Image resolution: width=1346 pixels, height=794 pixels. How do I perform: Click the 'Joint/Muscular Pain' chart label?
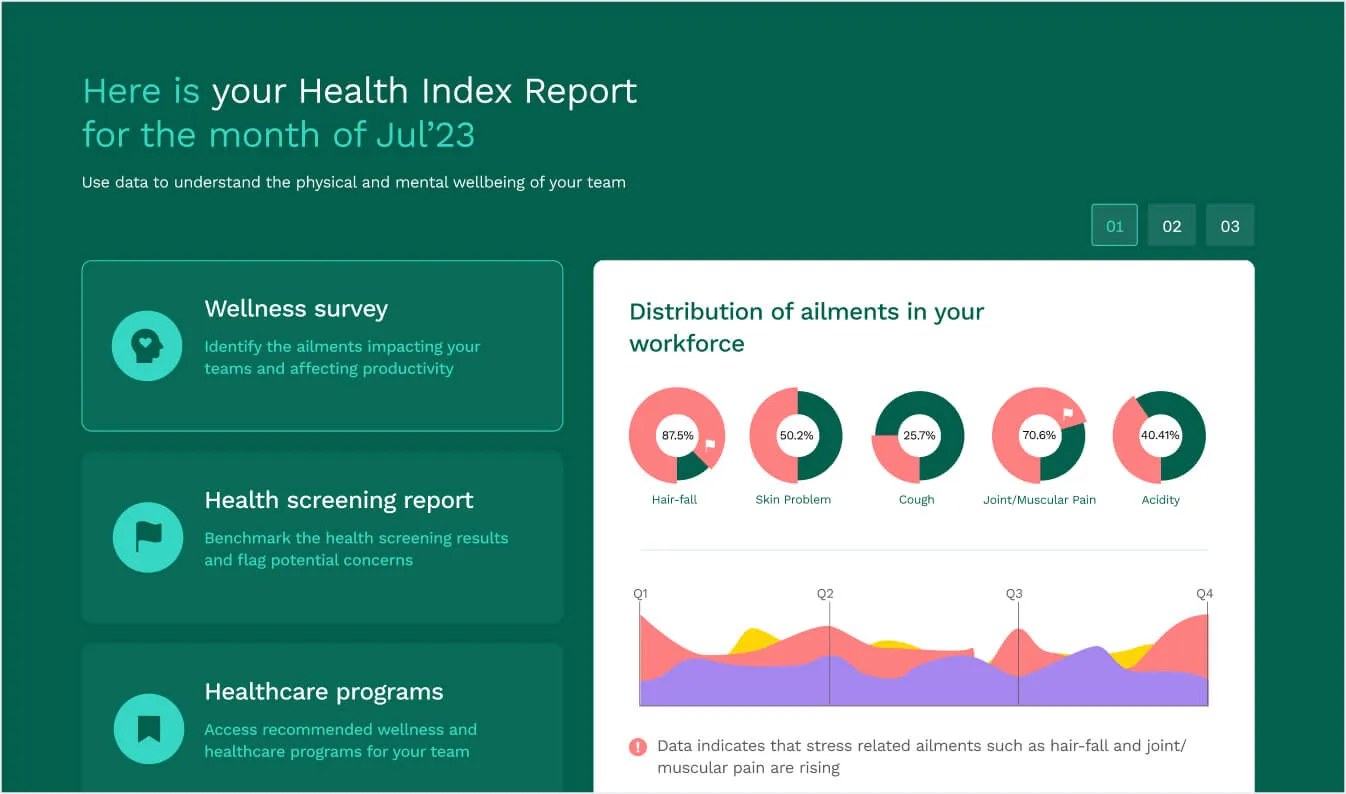tap(1040, 500)
